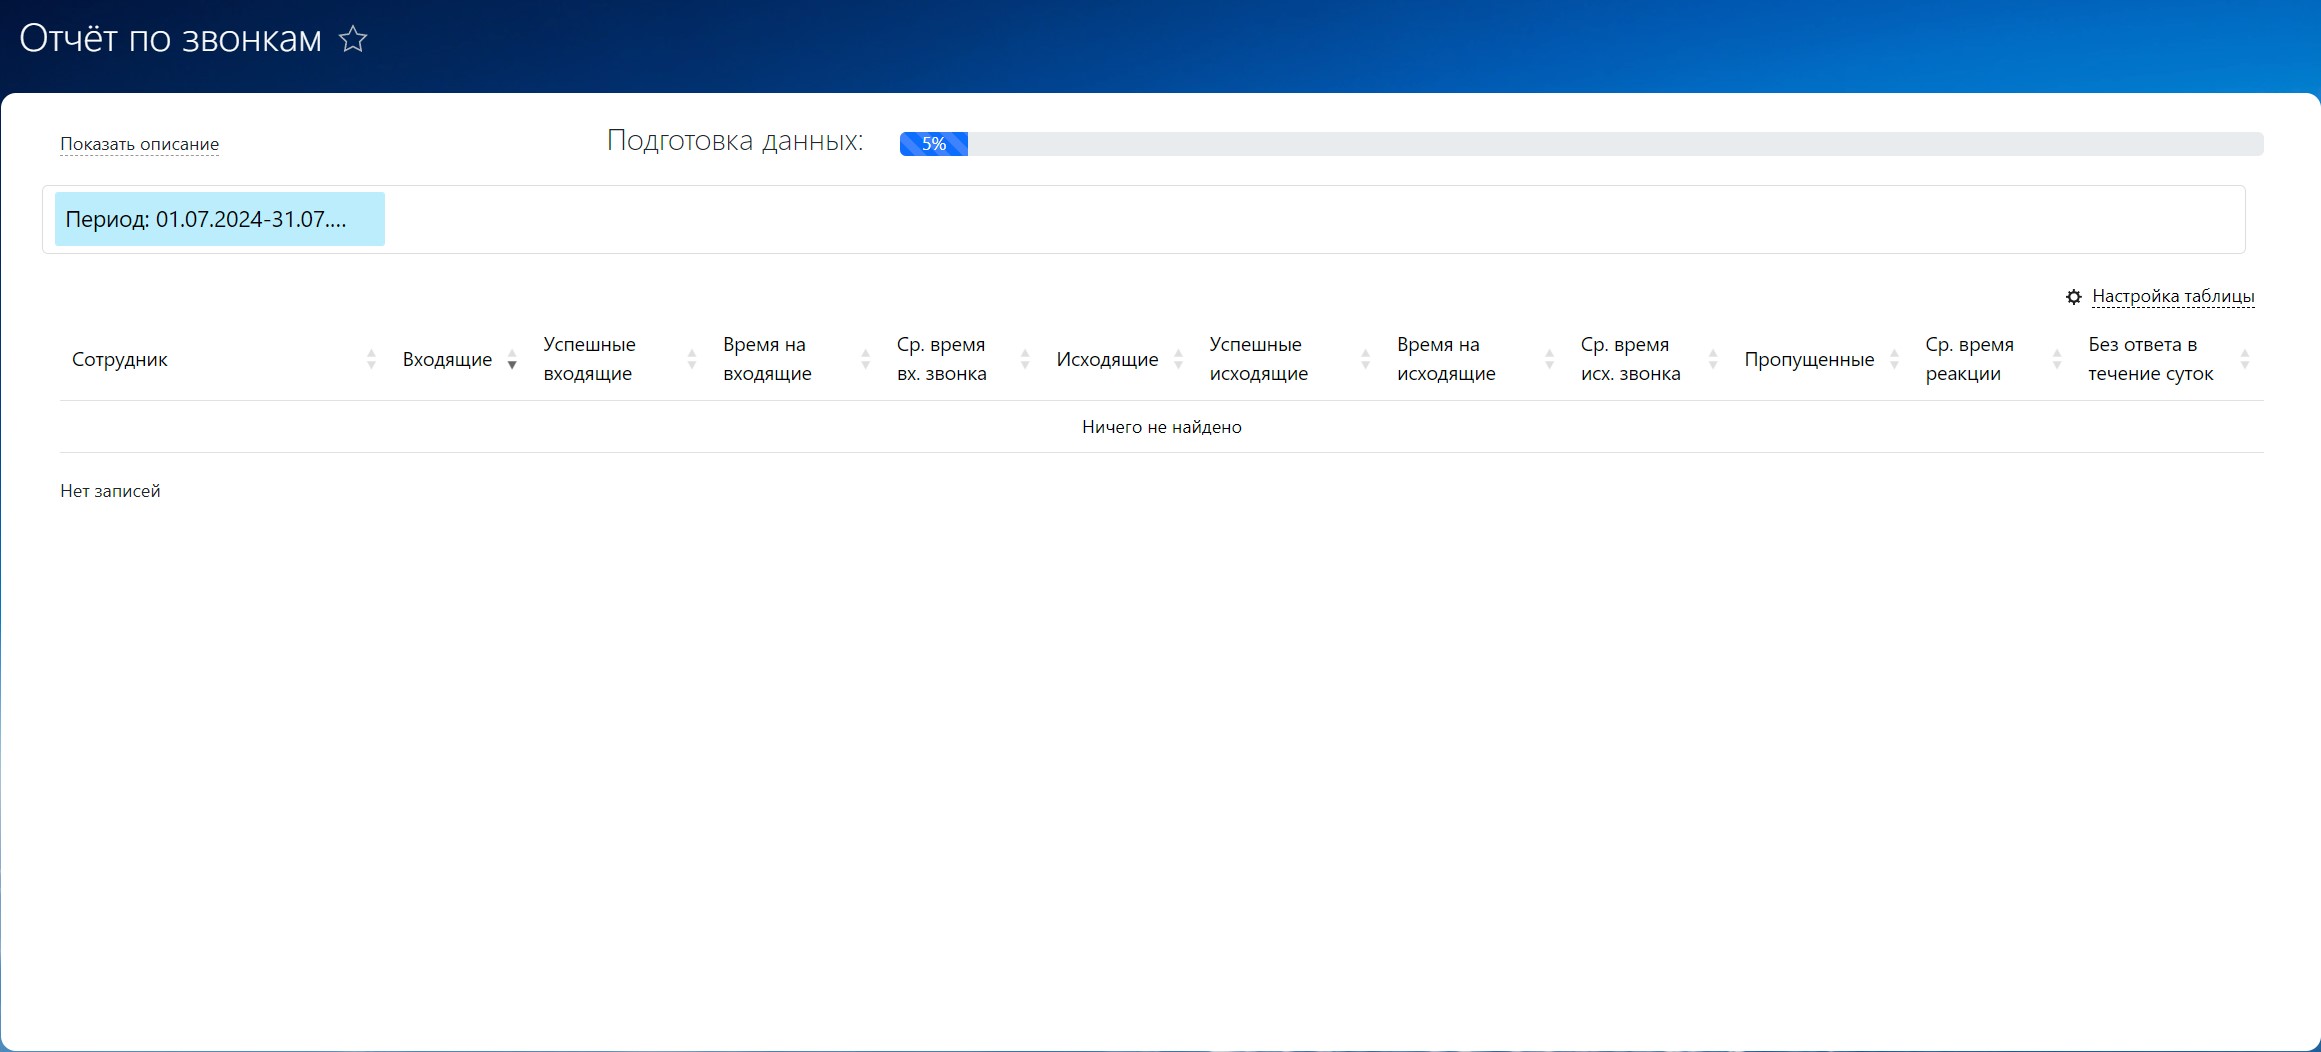Sort by Ср. время исх. звонка icon
This screenshot has height=1052, width=2321.
pos(1713,359)
